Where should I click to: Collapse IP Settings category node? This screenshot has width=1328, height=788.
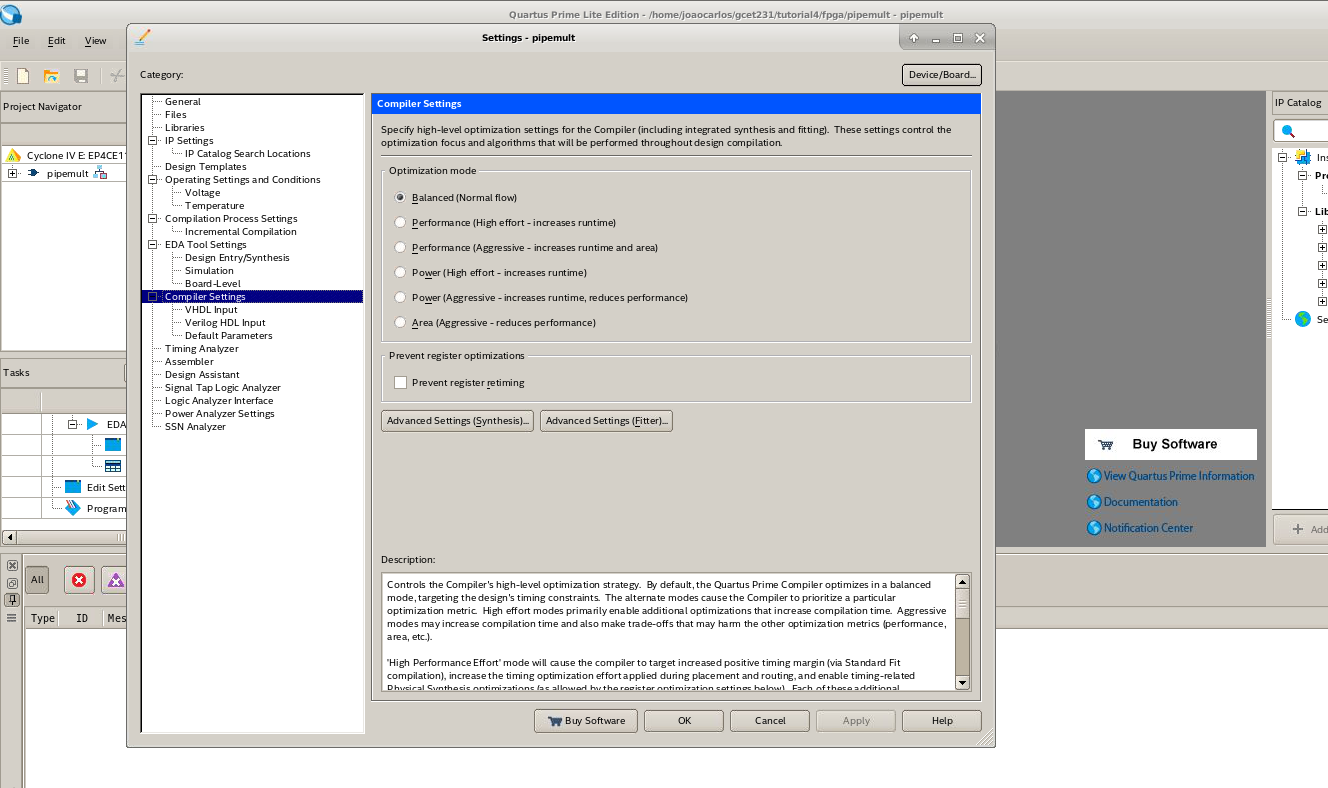click(x=154, y=141)
